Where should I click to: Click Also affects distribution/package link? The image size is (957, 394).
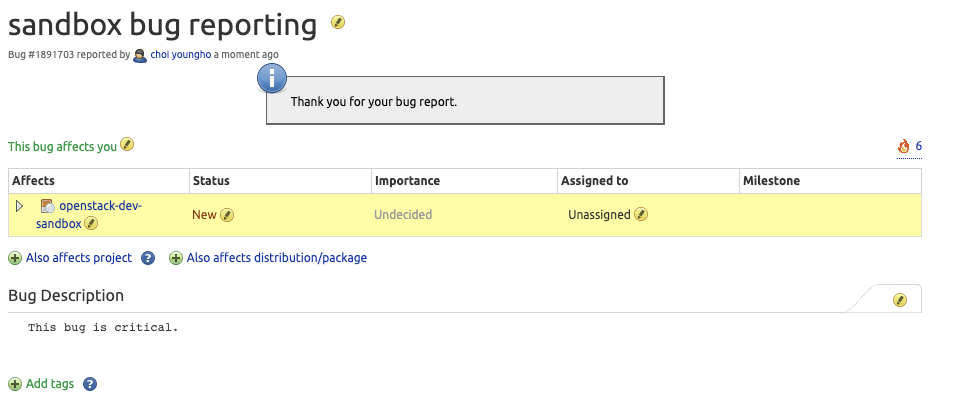276,257
